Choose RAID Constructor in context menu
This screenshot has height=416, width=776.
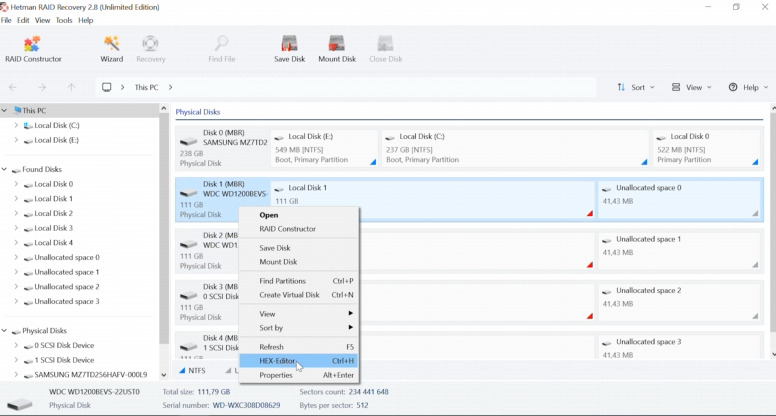299,229
